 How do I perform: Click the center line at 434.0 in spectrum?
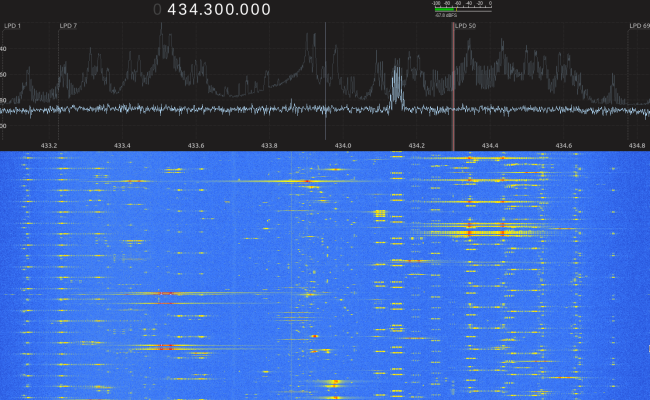[x=326, y=80]
